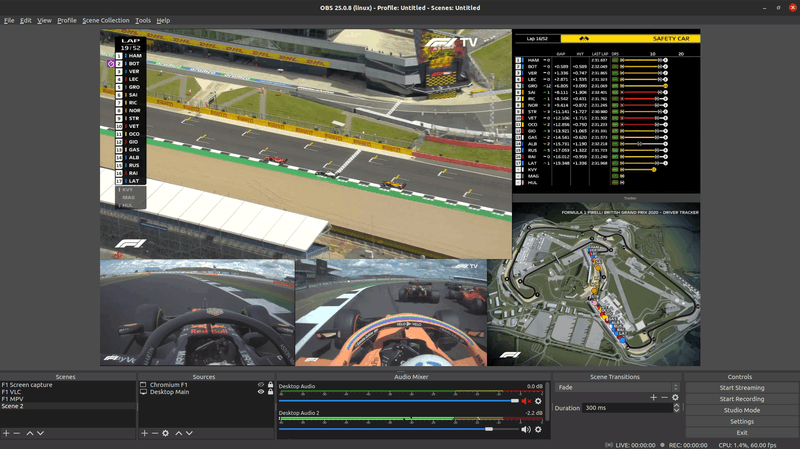The width and height of the screenshot is (800, 449).
Task: Click the main preview canvas
Action: pos(400,197)
